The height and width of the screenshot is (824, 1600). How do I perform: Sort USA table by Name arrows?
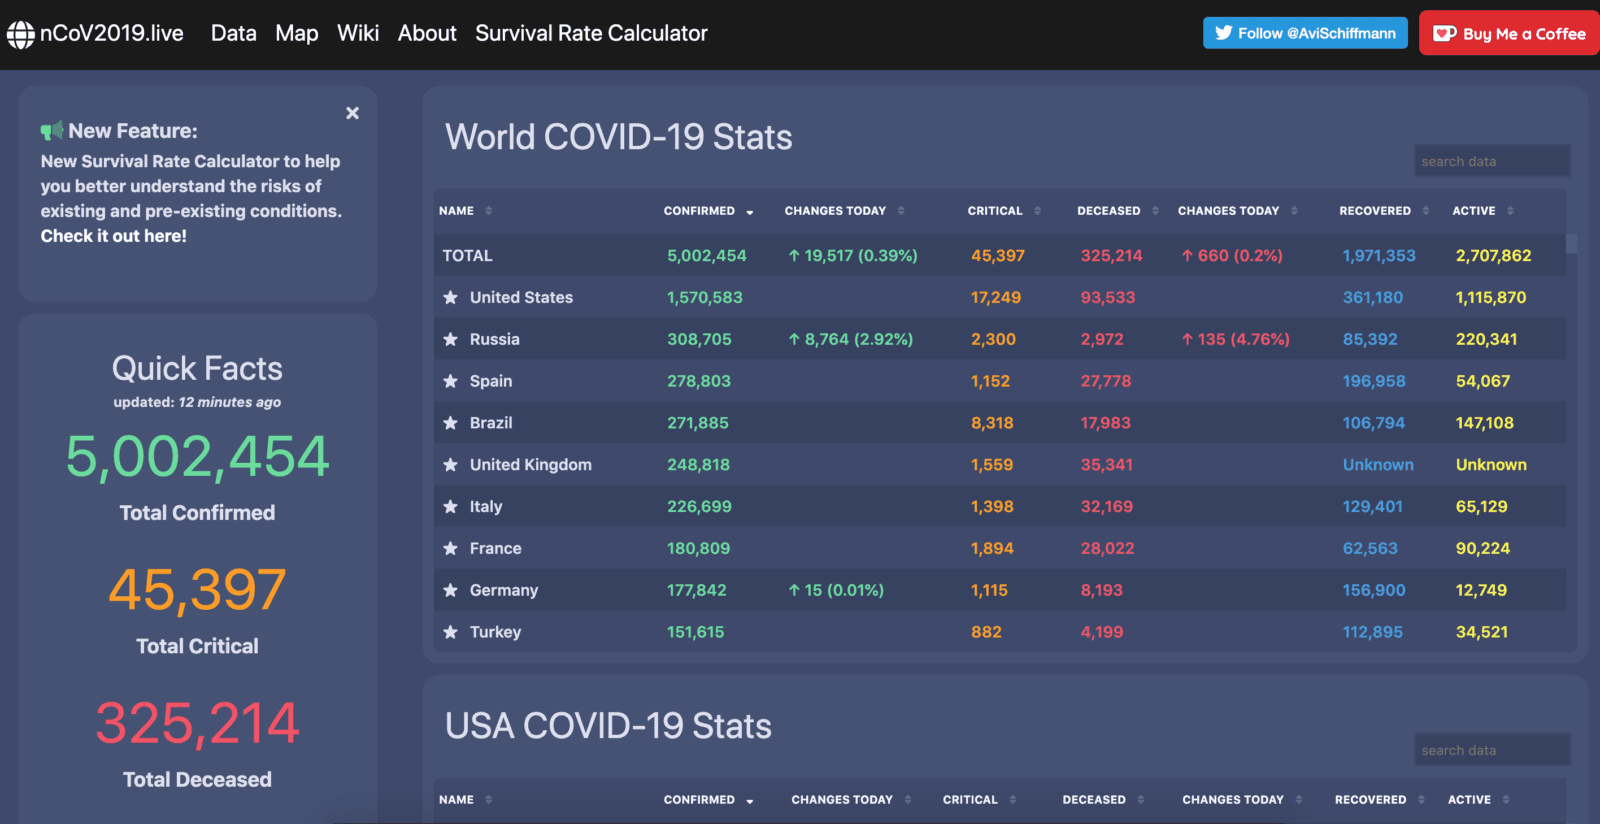489,800
